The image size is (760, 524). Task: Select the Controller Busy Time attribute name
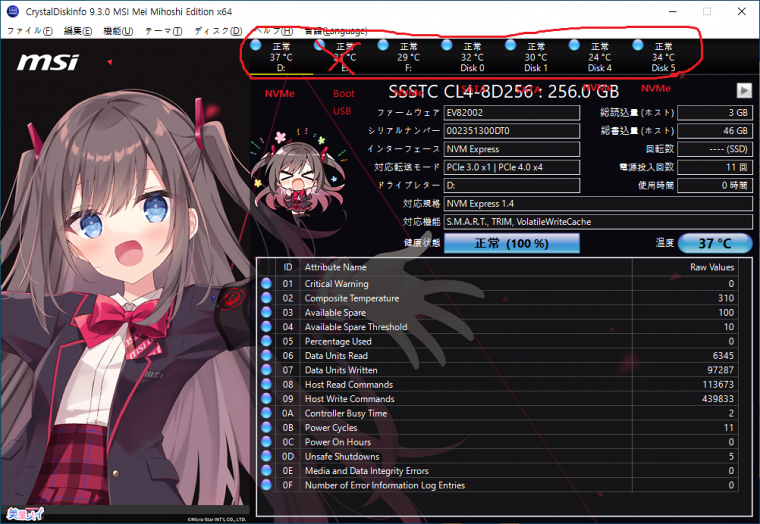[x=346, y=413]
